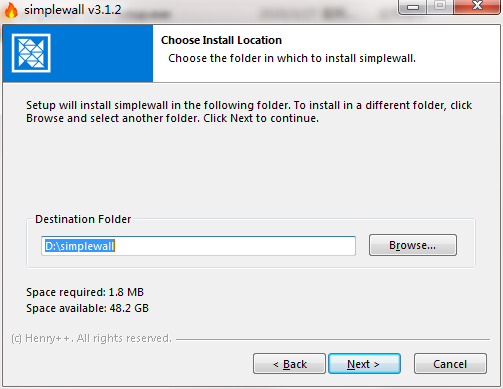The image size is (503, 389).
Task: Open the Browse... folder picker
Action: point(413,245)
